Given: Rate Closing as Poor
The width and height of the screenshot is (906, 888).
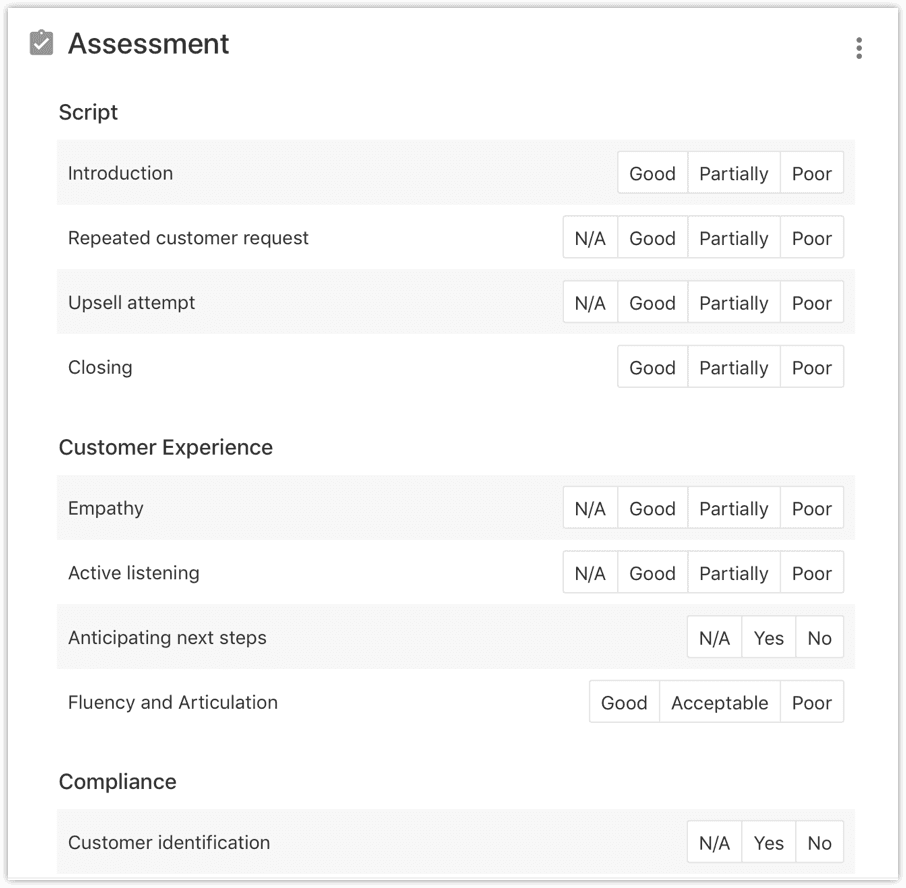Looking at the screenshot, I should tap(812, 367).
